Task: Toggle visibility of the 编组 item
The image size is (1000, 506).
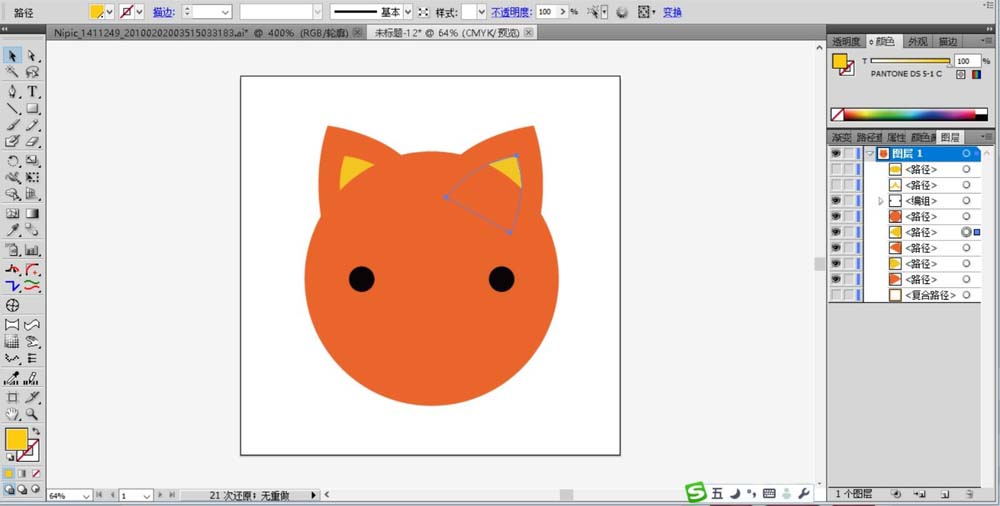Action: pyautogui.click(x=835, y=201)
